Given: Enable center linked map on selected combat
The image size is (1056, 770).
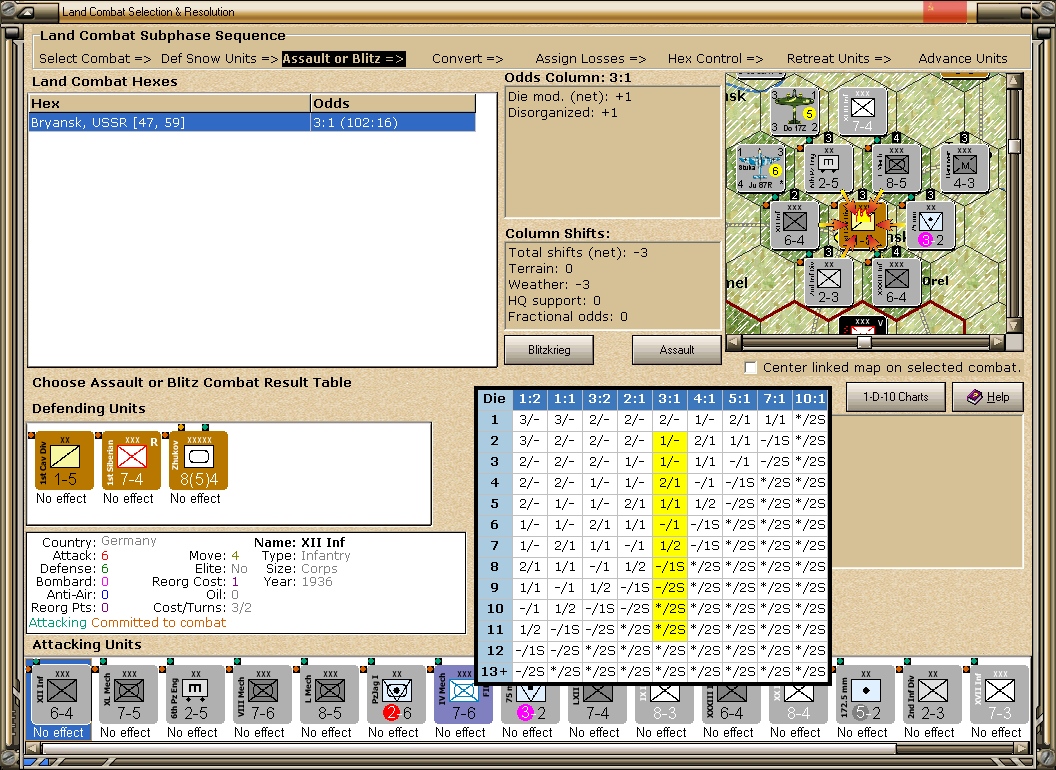Looking at the screenshot, I should tap(750, 367).
